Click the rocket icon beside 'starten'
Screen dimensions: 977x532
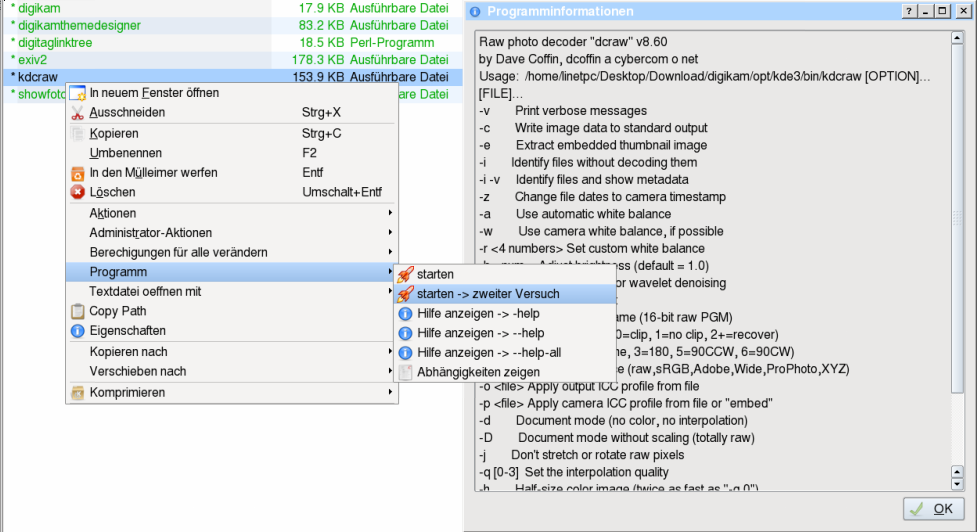pyautogui.click(x=406, y=274)
